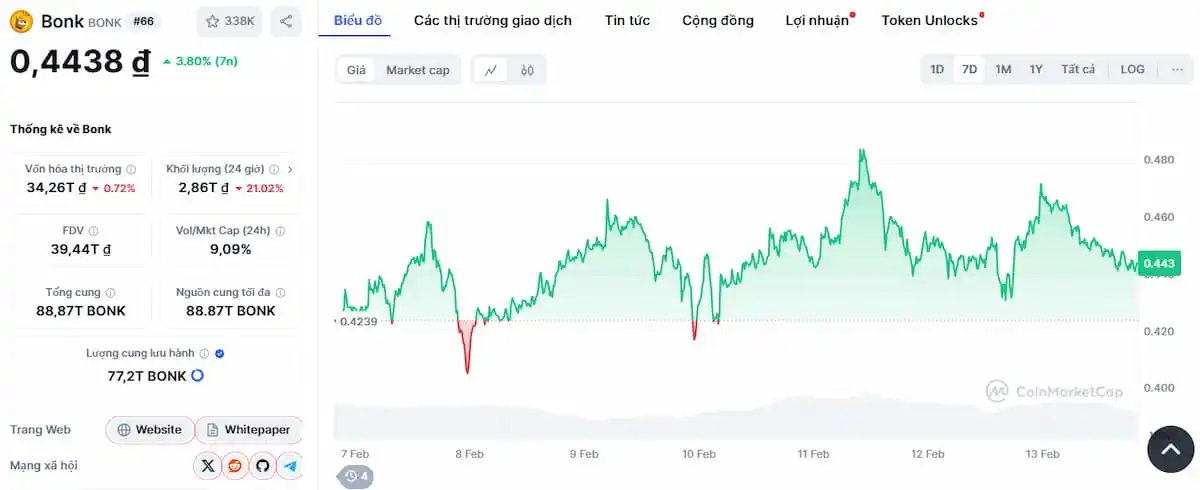Open the Whitepaper link

(x=249, y=430)
